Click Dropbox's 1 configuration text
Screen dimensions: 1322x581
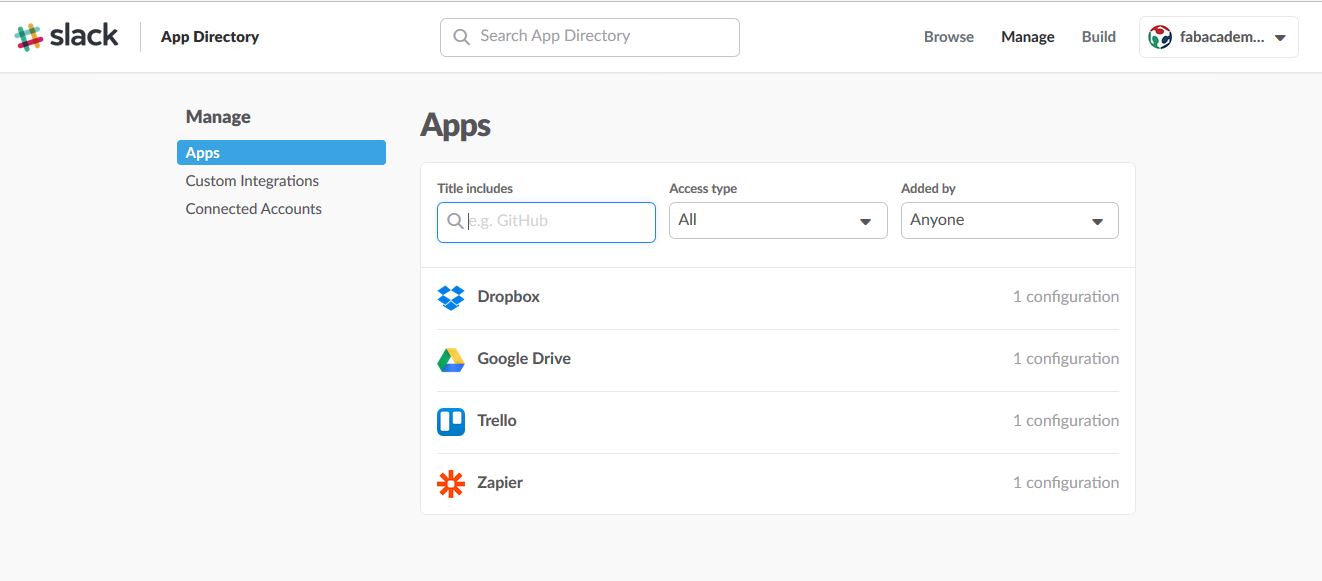pos(1066,297)
